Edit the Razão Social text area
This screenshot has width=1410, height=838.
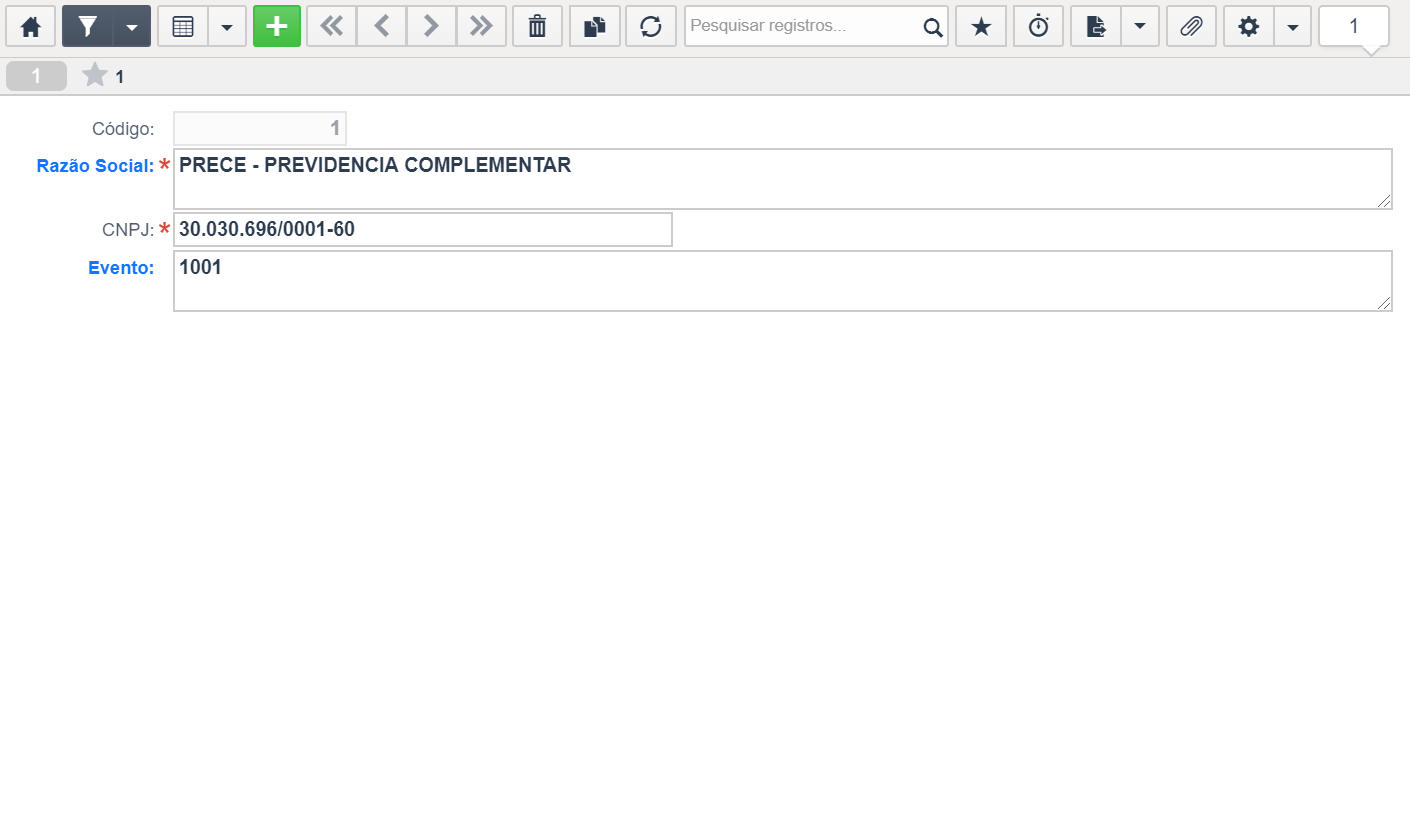click(x=783, y=179)
